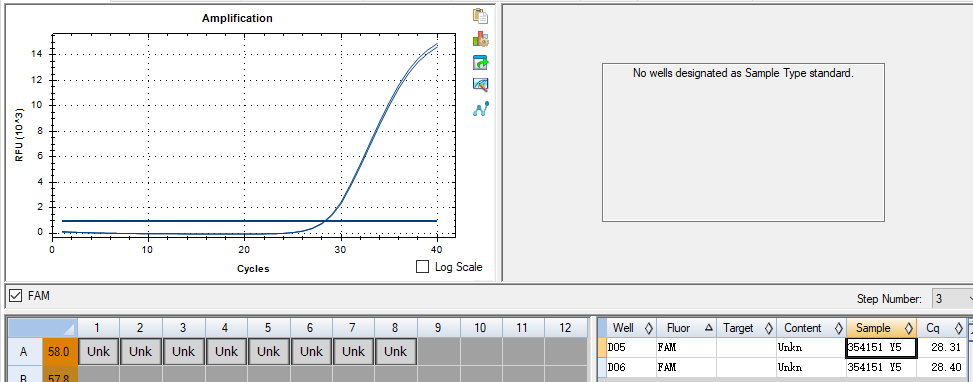Copy the amplification chart to clipboard

click(480, 16)
